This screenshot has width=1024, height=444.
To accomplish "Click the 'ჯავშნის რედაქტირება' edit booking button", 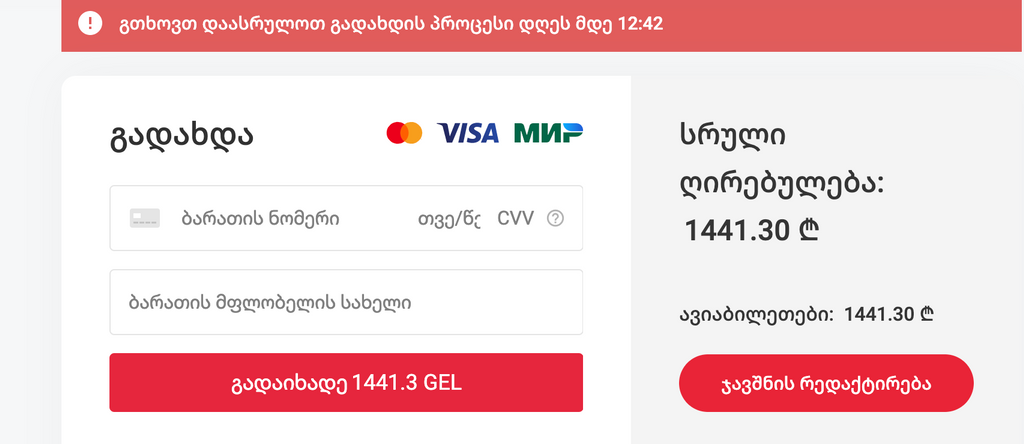I will [826, 383].
